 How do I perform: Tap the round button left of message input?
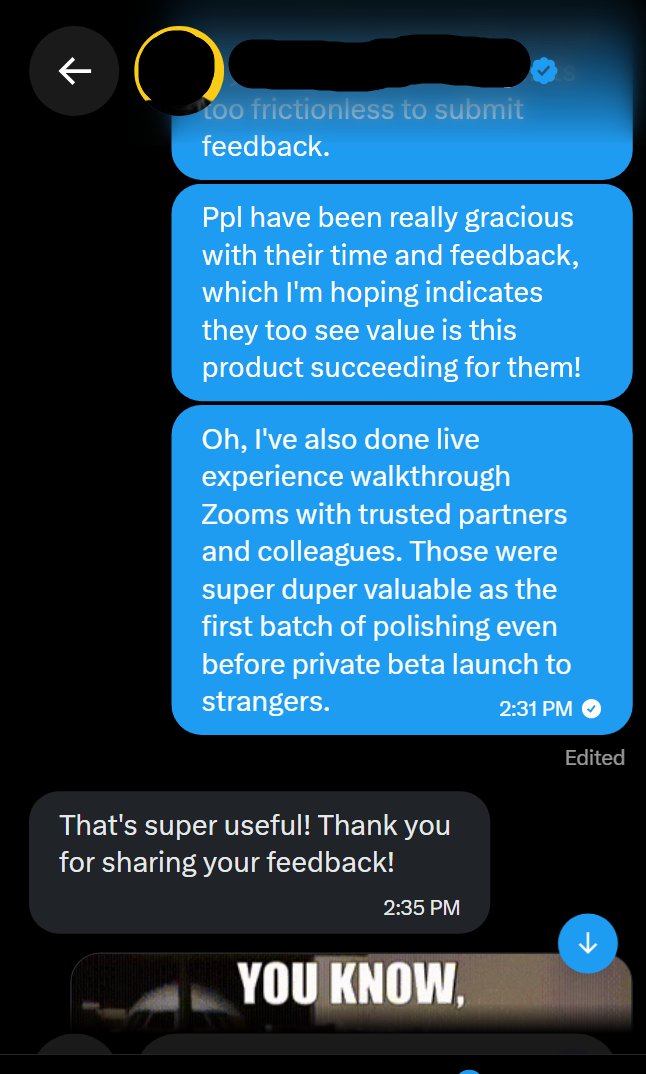[x=75, y=1055]
